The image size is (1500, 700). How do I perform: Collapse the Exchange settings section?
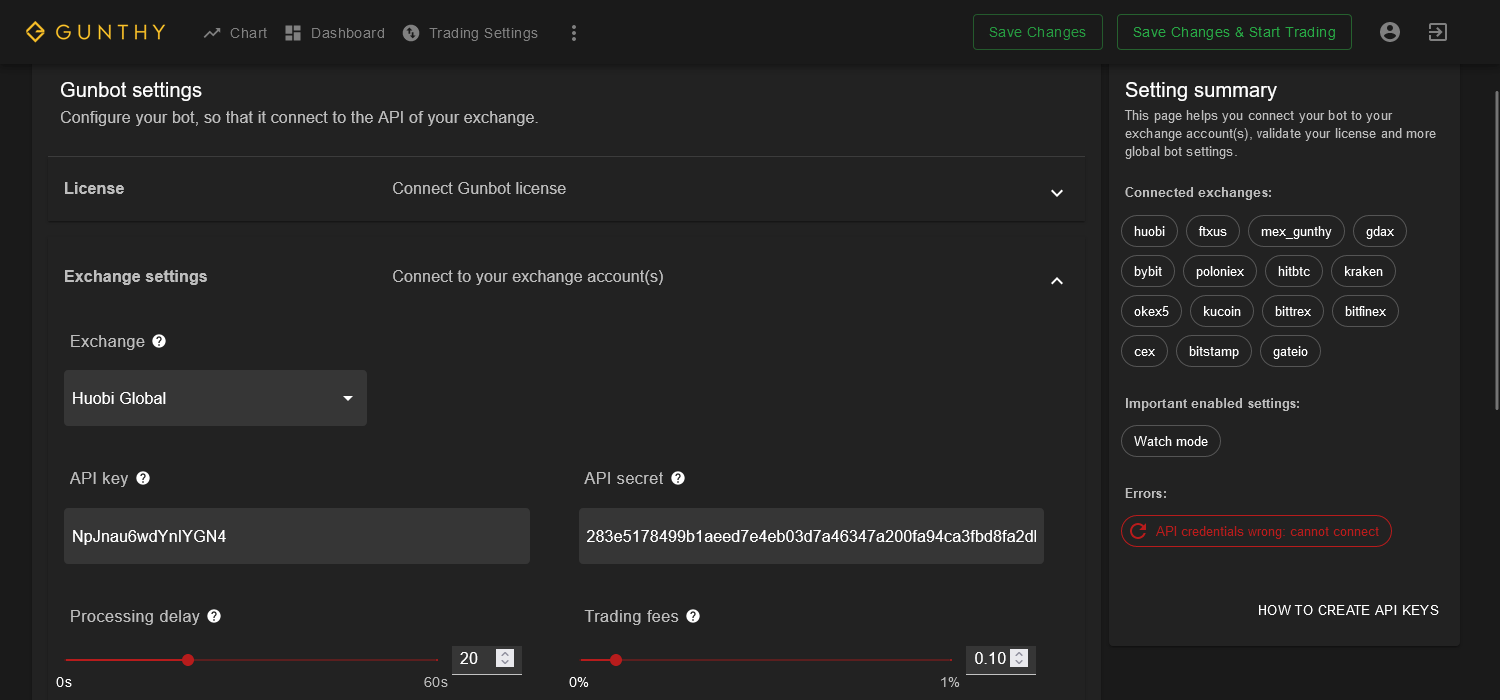tap(1057, 281)
